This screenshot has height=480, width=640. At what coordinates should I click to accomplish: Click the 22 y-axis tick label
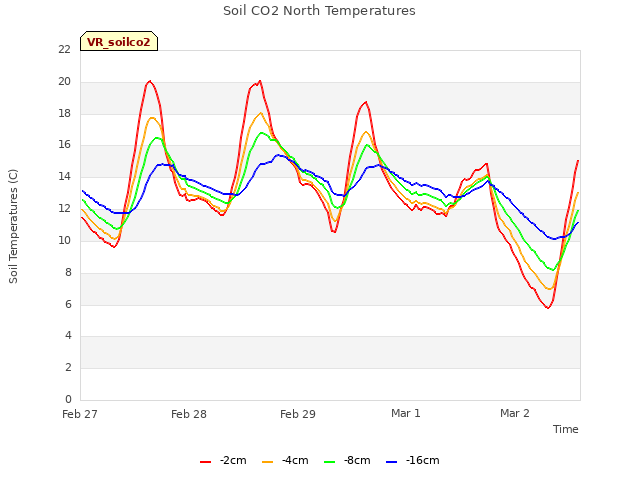(x=64, y=50)
